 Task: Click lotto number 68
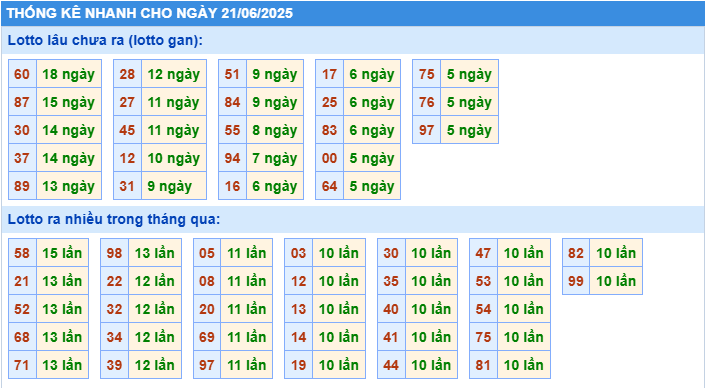coord(22,337)
